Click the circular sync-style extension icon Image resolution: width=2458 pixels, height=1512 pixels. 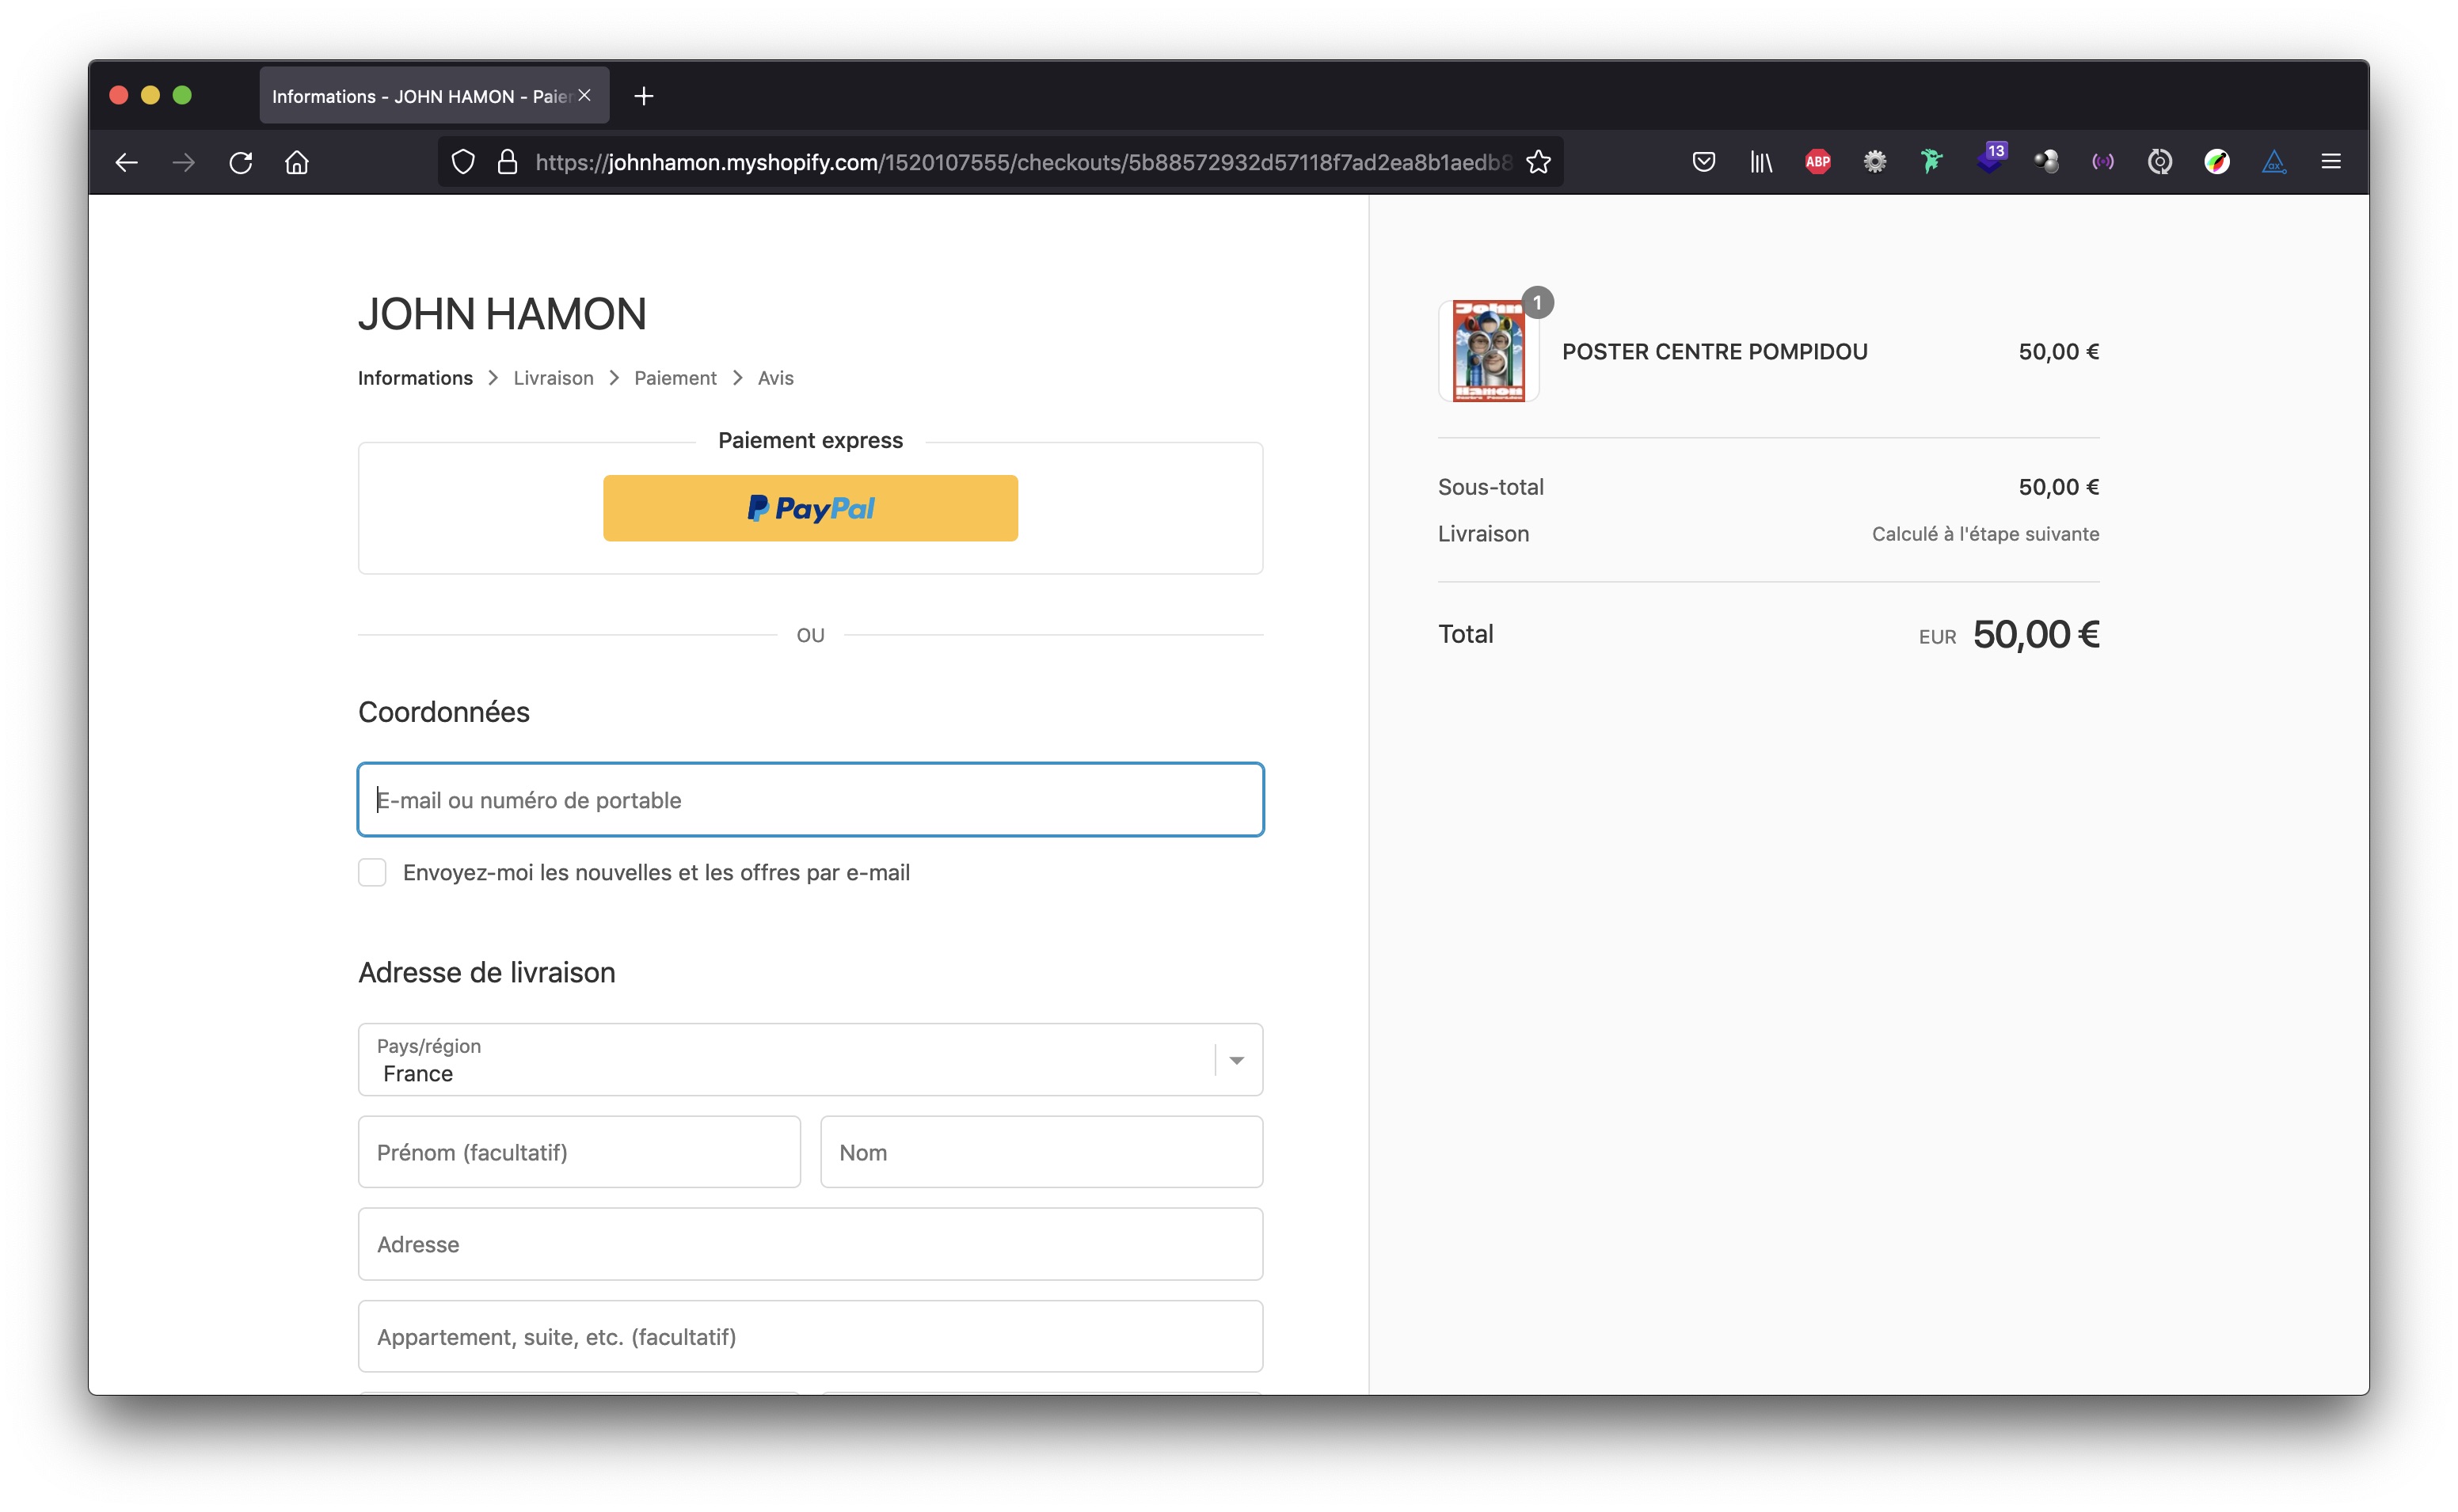tap(2160, 162)
